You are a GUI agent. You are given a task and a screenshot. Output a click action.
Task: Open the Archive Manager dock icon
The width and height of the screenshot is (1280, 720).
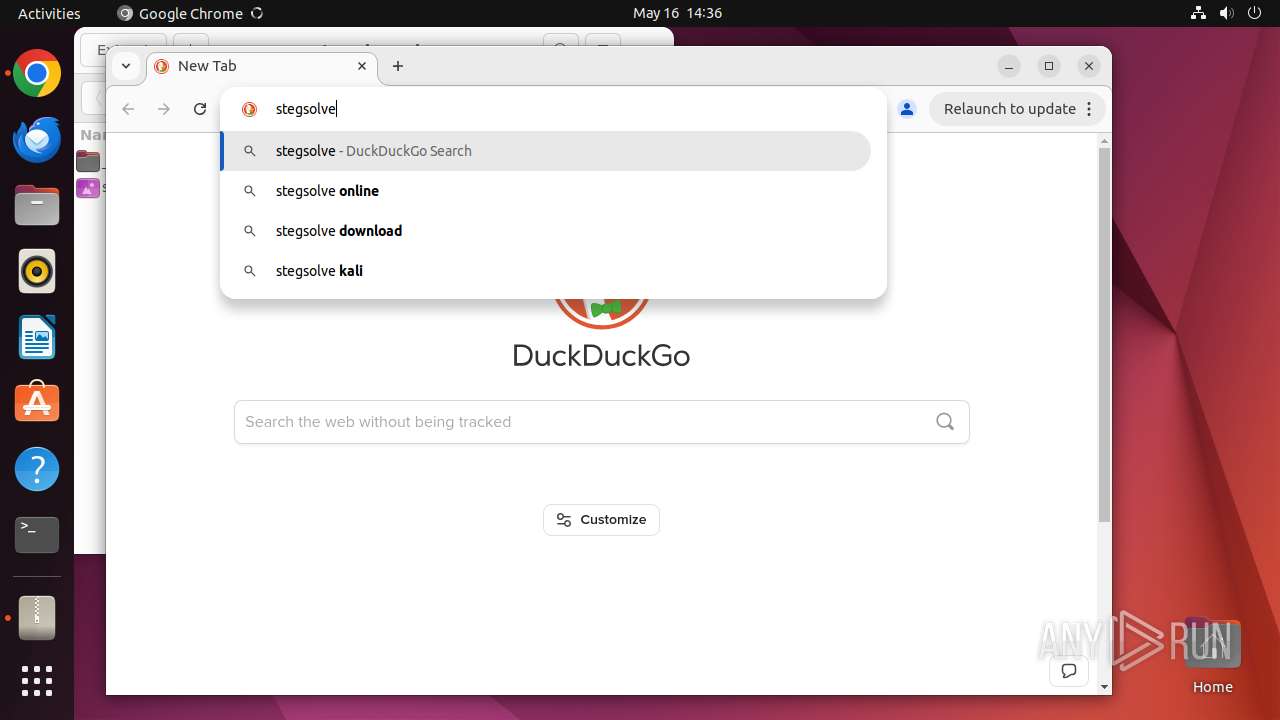pos(37,618)
